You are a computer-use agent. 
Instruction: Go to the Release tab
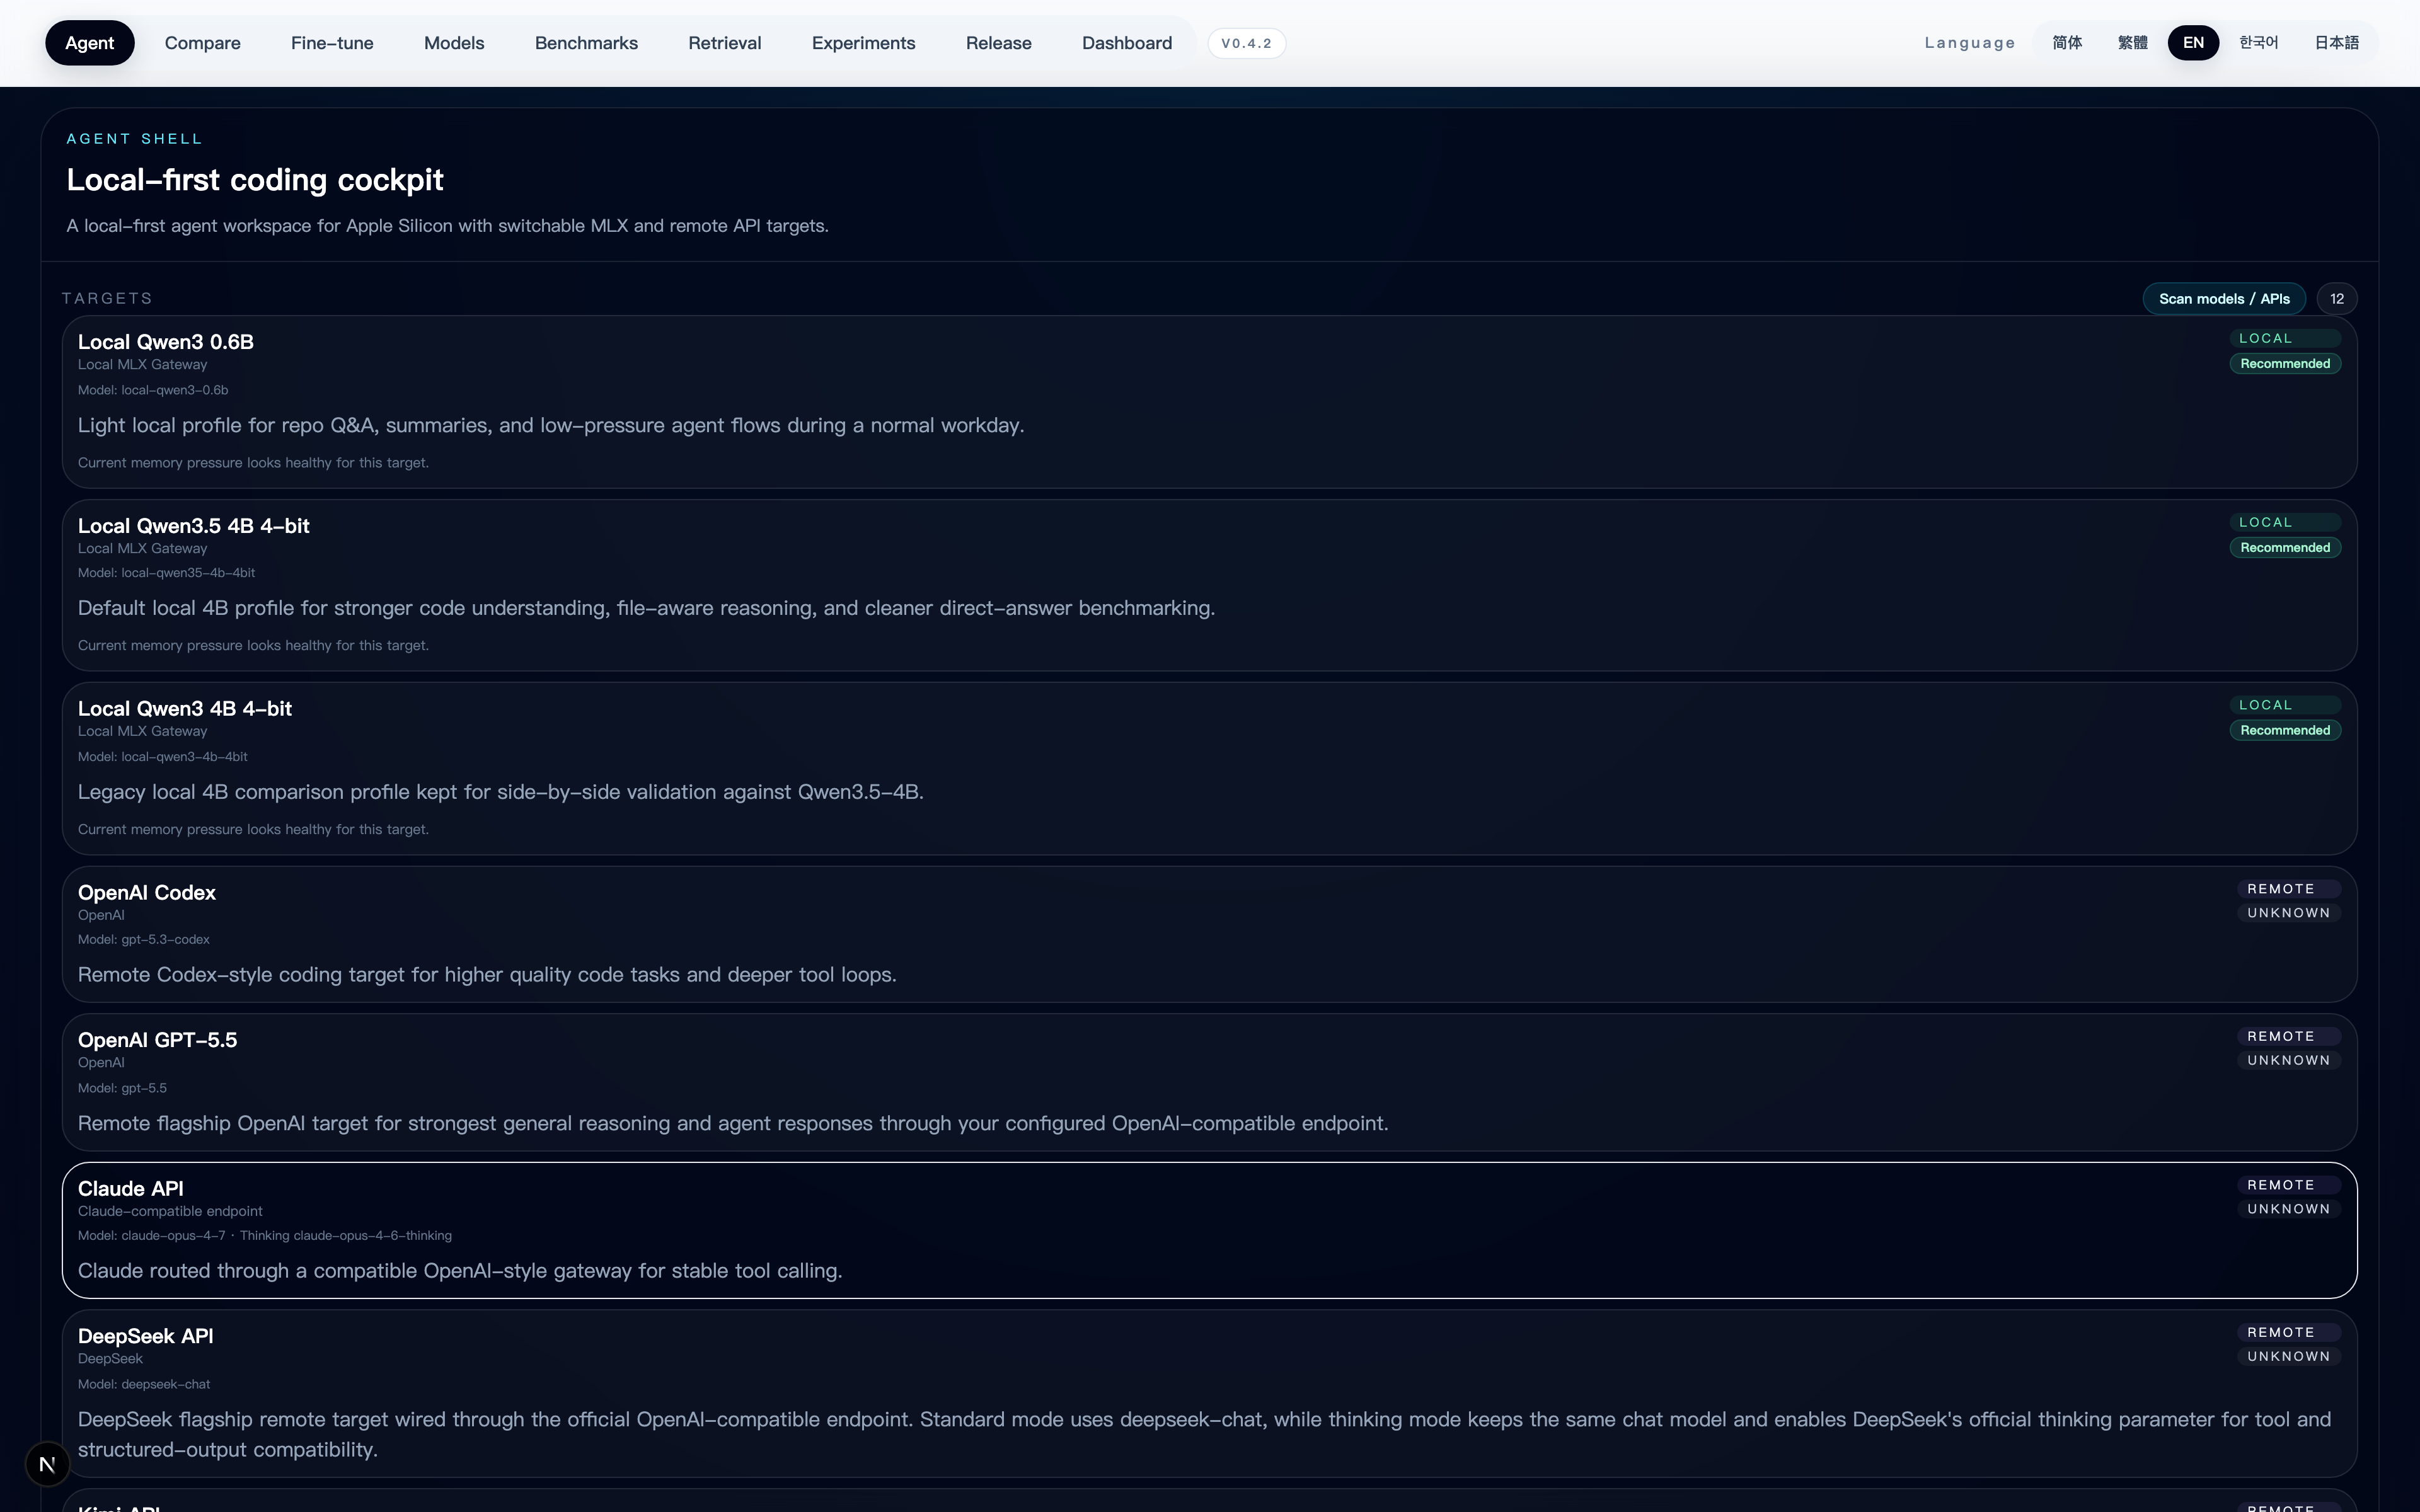[999, 43]
